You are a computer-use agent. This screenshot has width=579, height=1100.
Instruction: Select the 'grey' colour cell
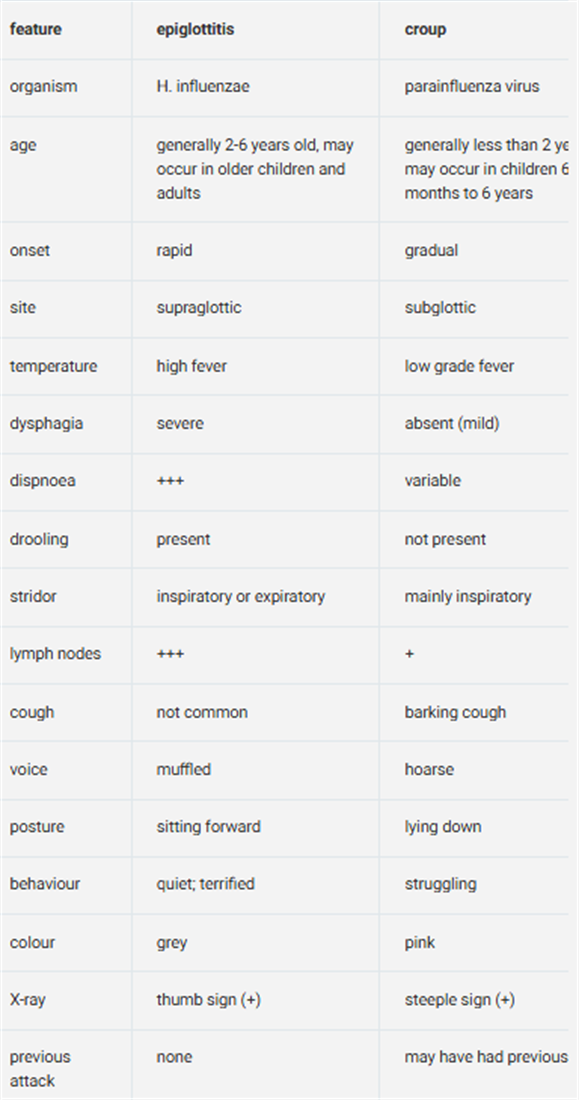click(172, 942)
